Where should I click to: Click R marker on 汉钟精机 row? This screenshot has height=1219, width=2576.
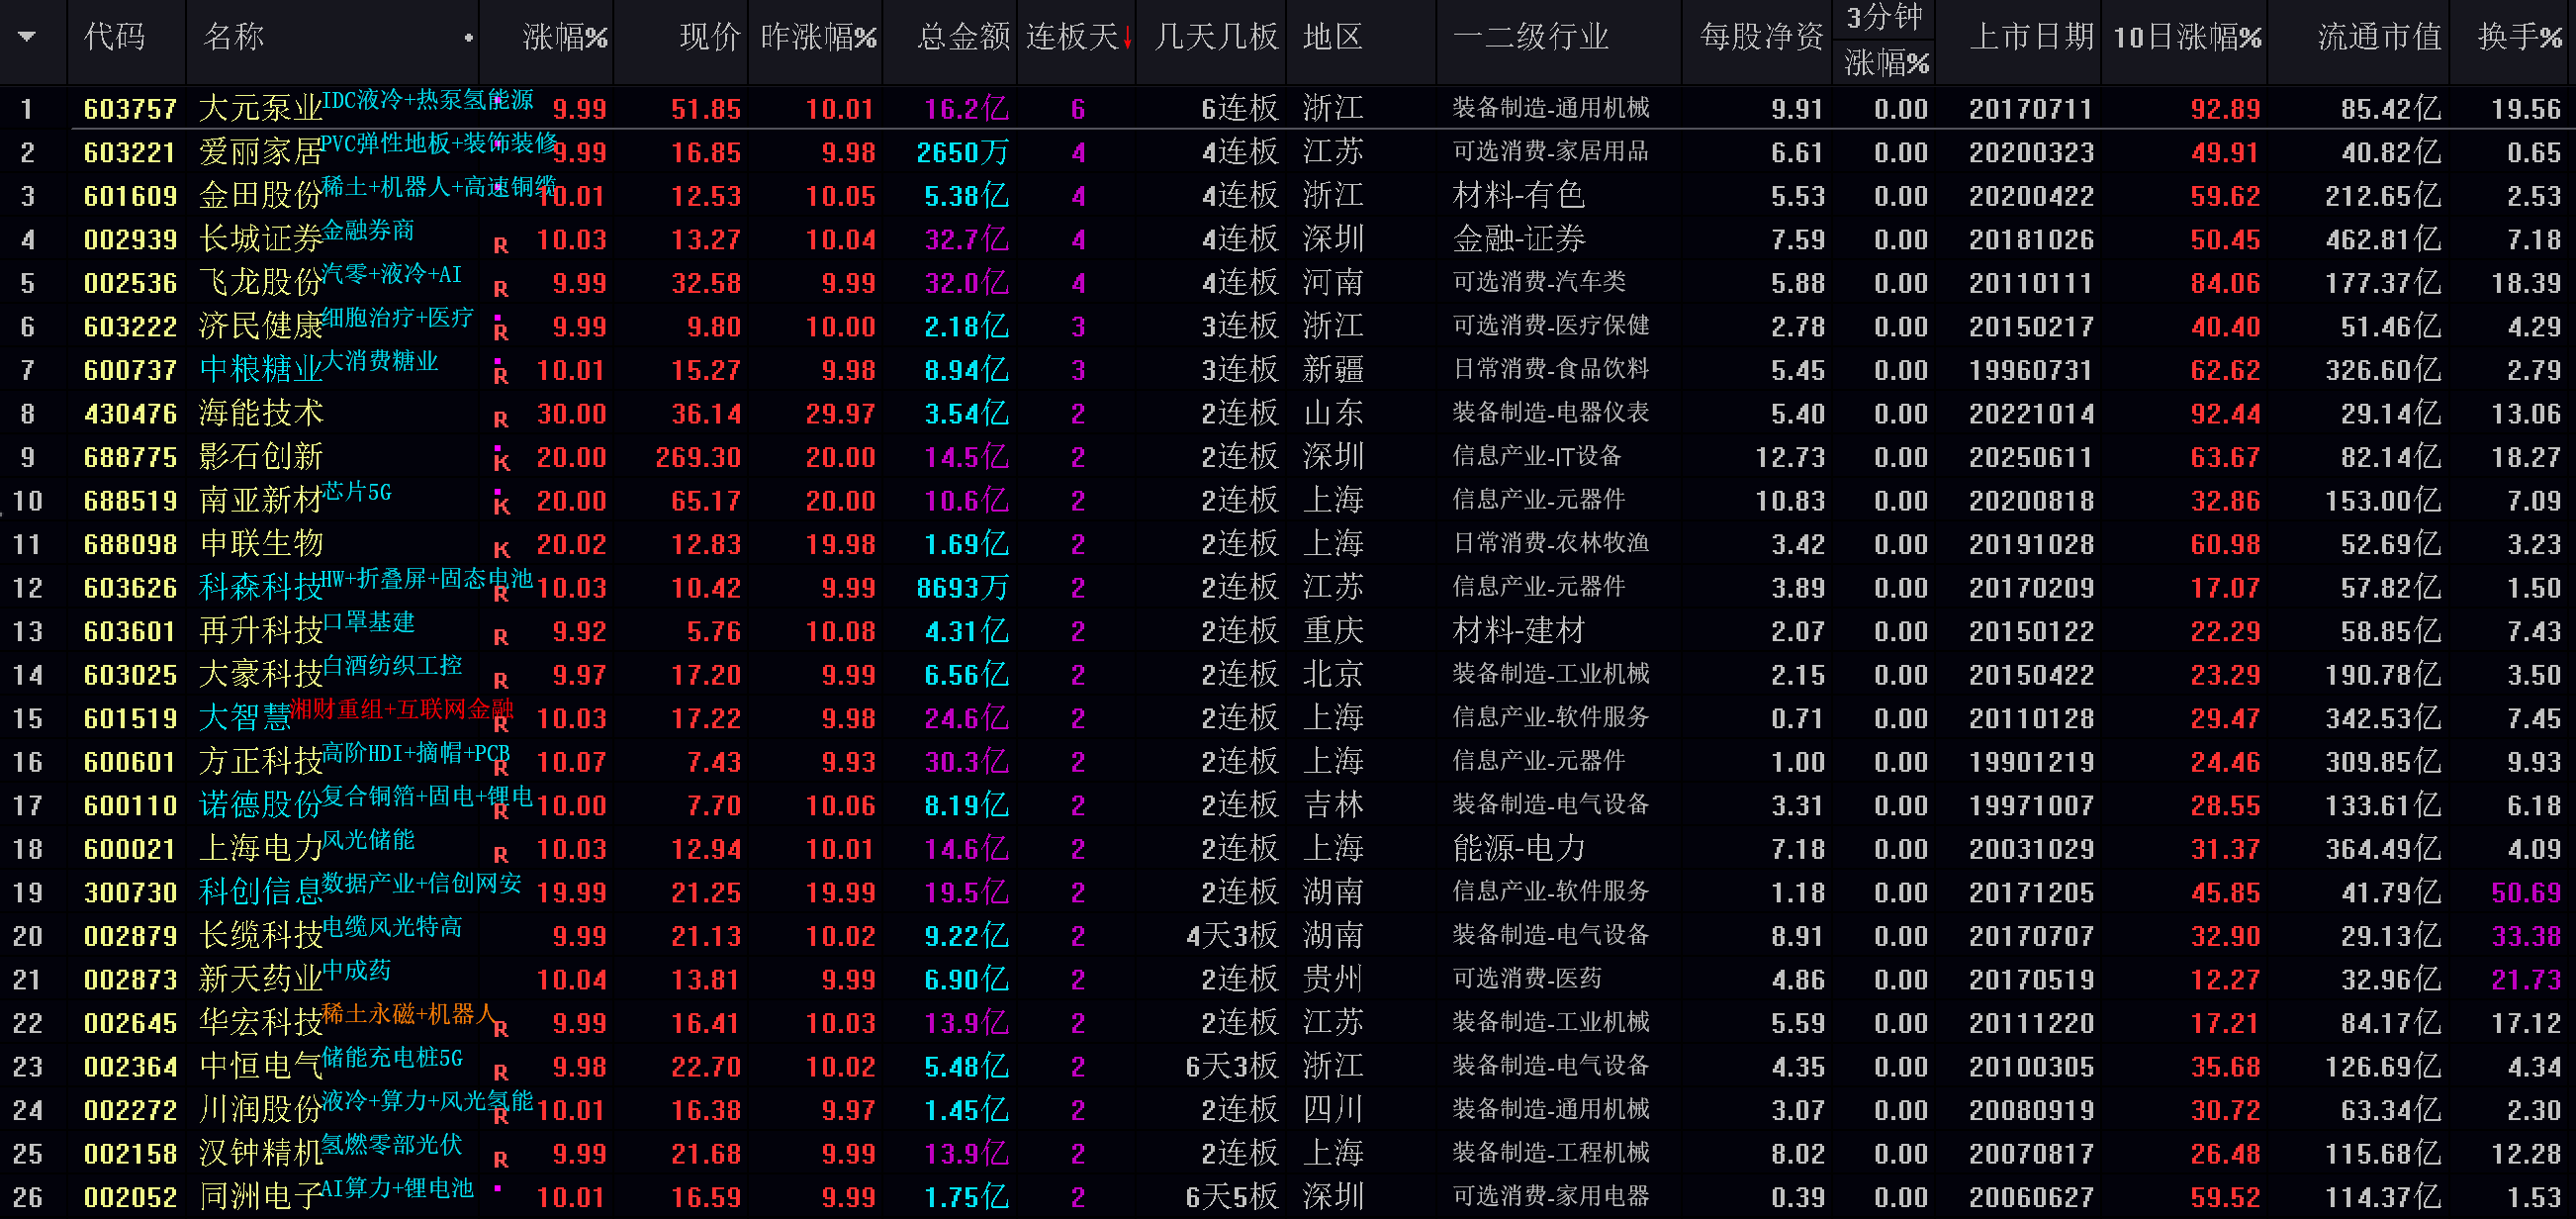click(501, 1160)
